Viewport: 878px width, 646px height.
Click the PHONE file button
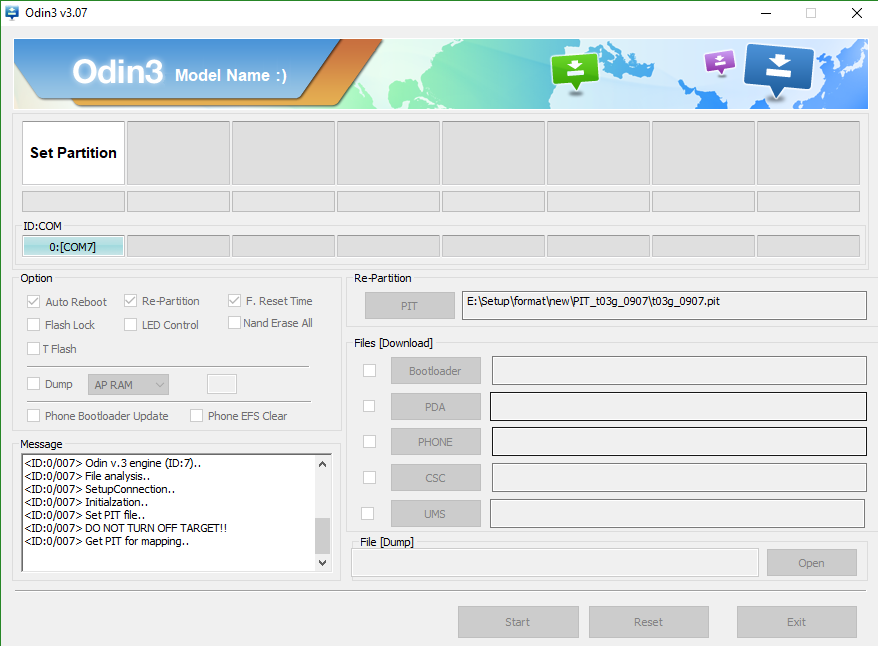(436, 442)
